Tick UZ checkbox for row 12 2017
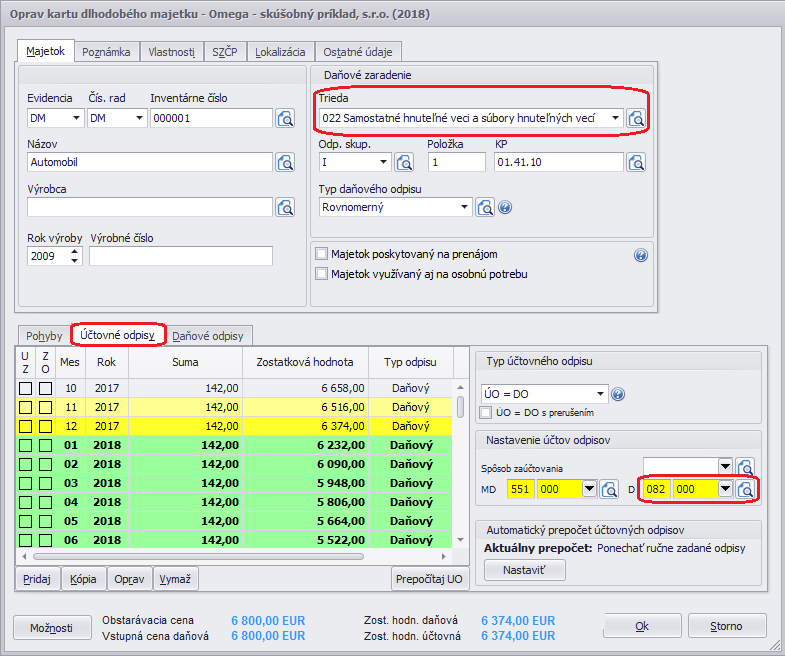 [26, 426]
